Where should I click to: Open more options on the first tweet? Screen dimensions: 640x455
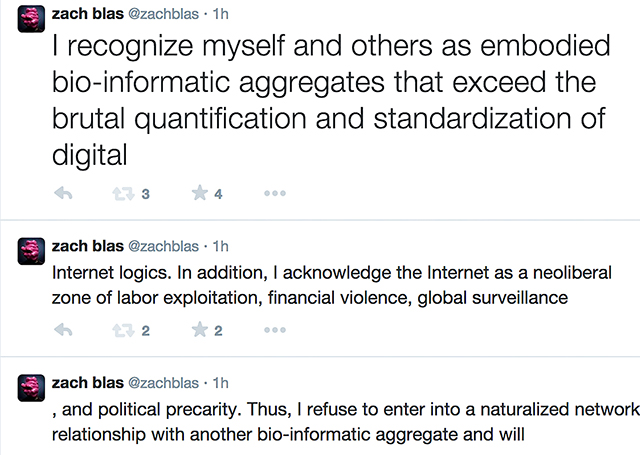pos(274,194)
